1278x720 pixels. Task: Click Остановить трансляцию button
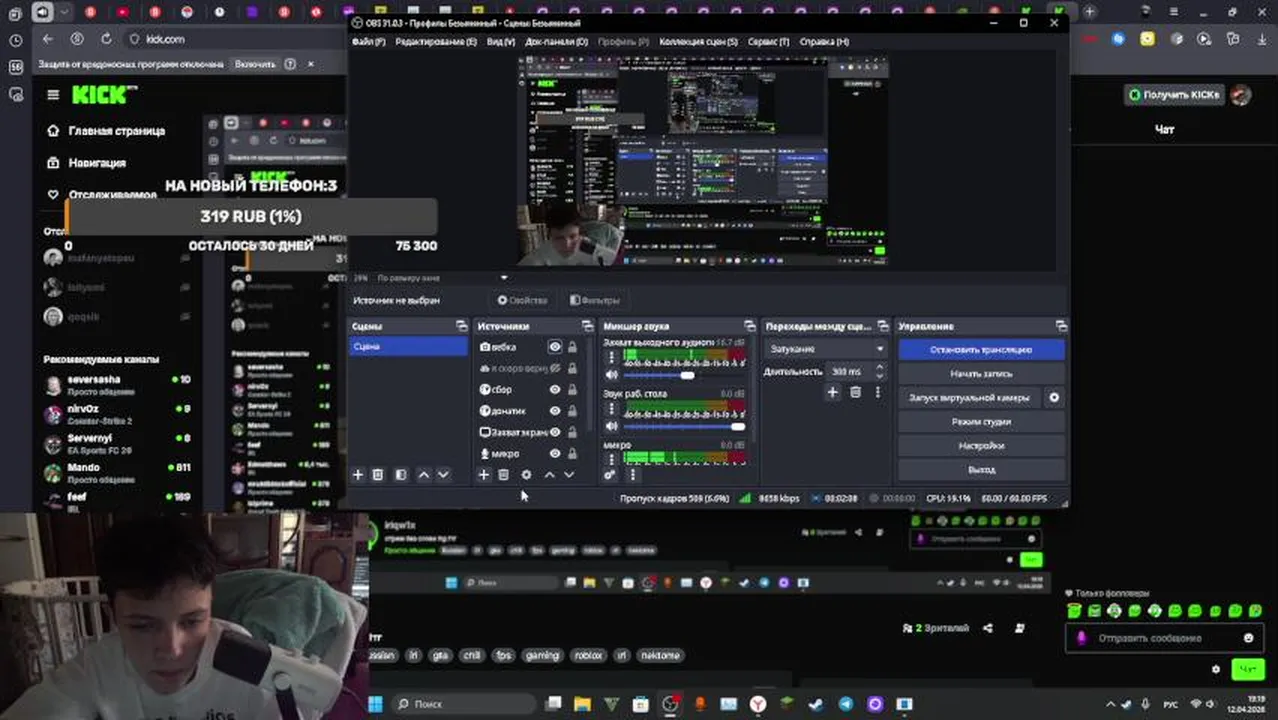point(981,350)
